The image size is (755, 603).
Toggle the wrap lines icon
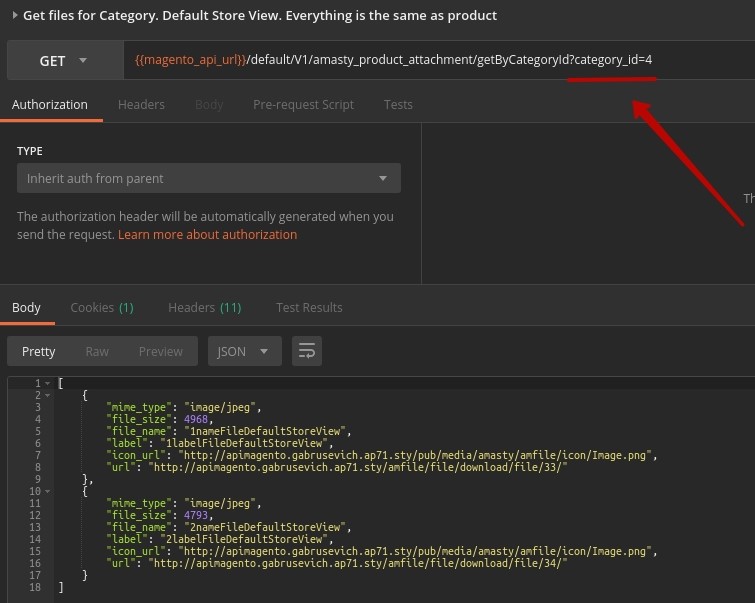pyautogui.click(x=306, y=352)
